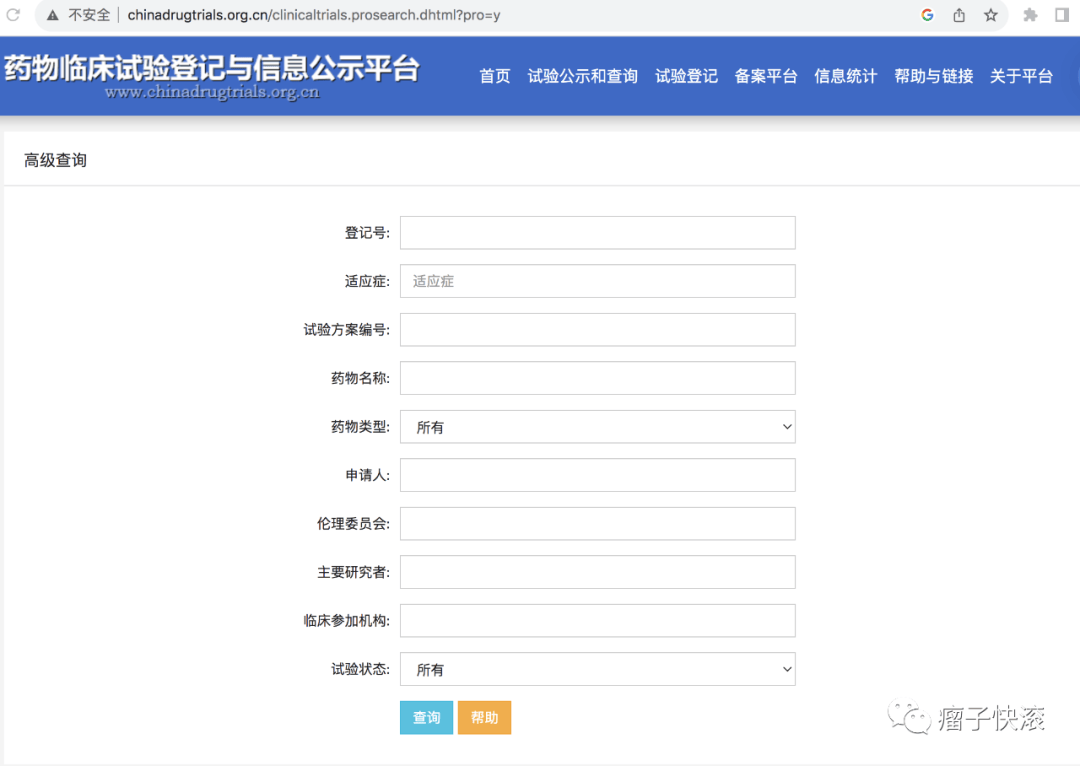
Task: Open the 药物类型 dropdown
Action: point(596,426)
